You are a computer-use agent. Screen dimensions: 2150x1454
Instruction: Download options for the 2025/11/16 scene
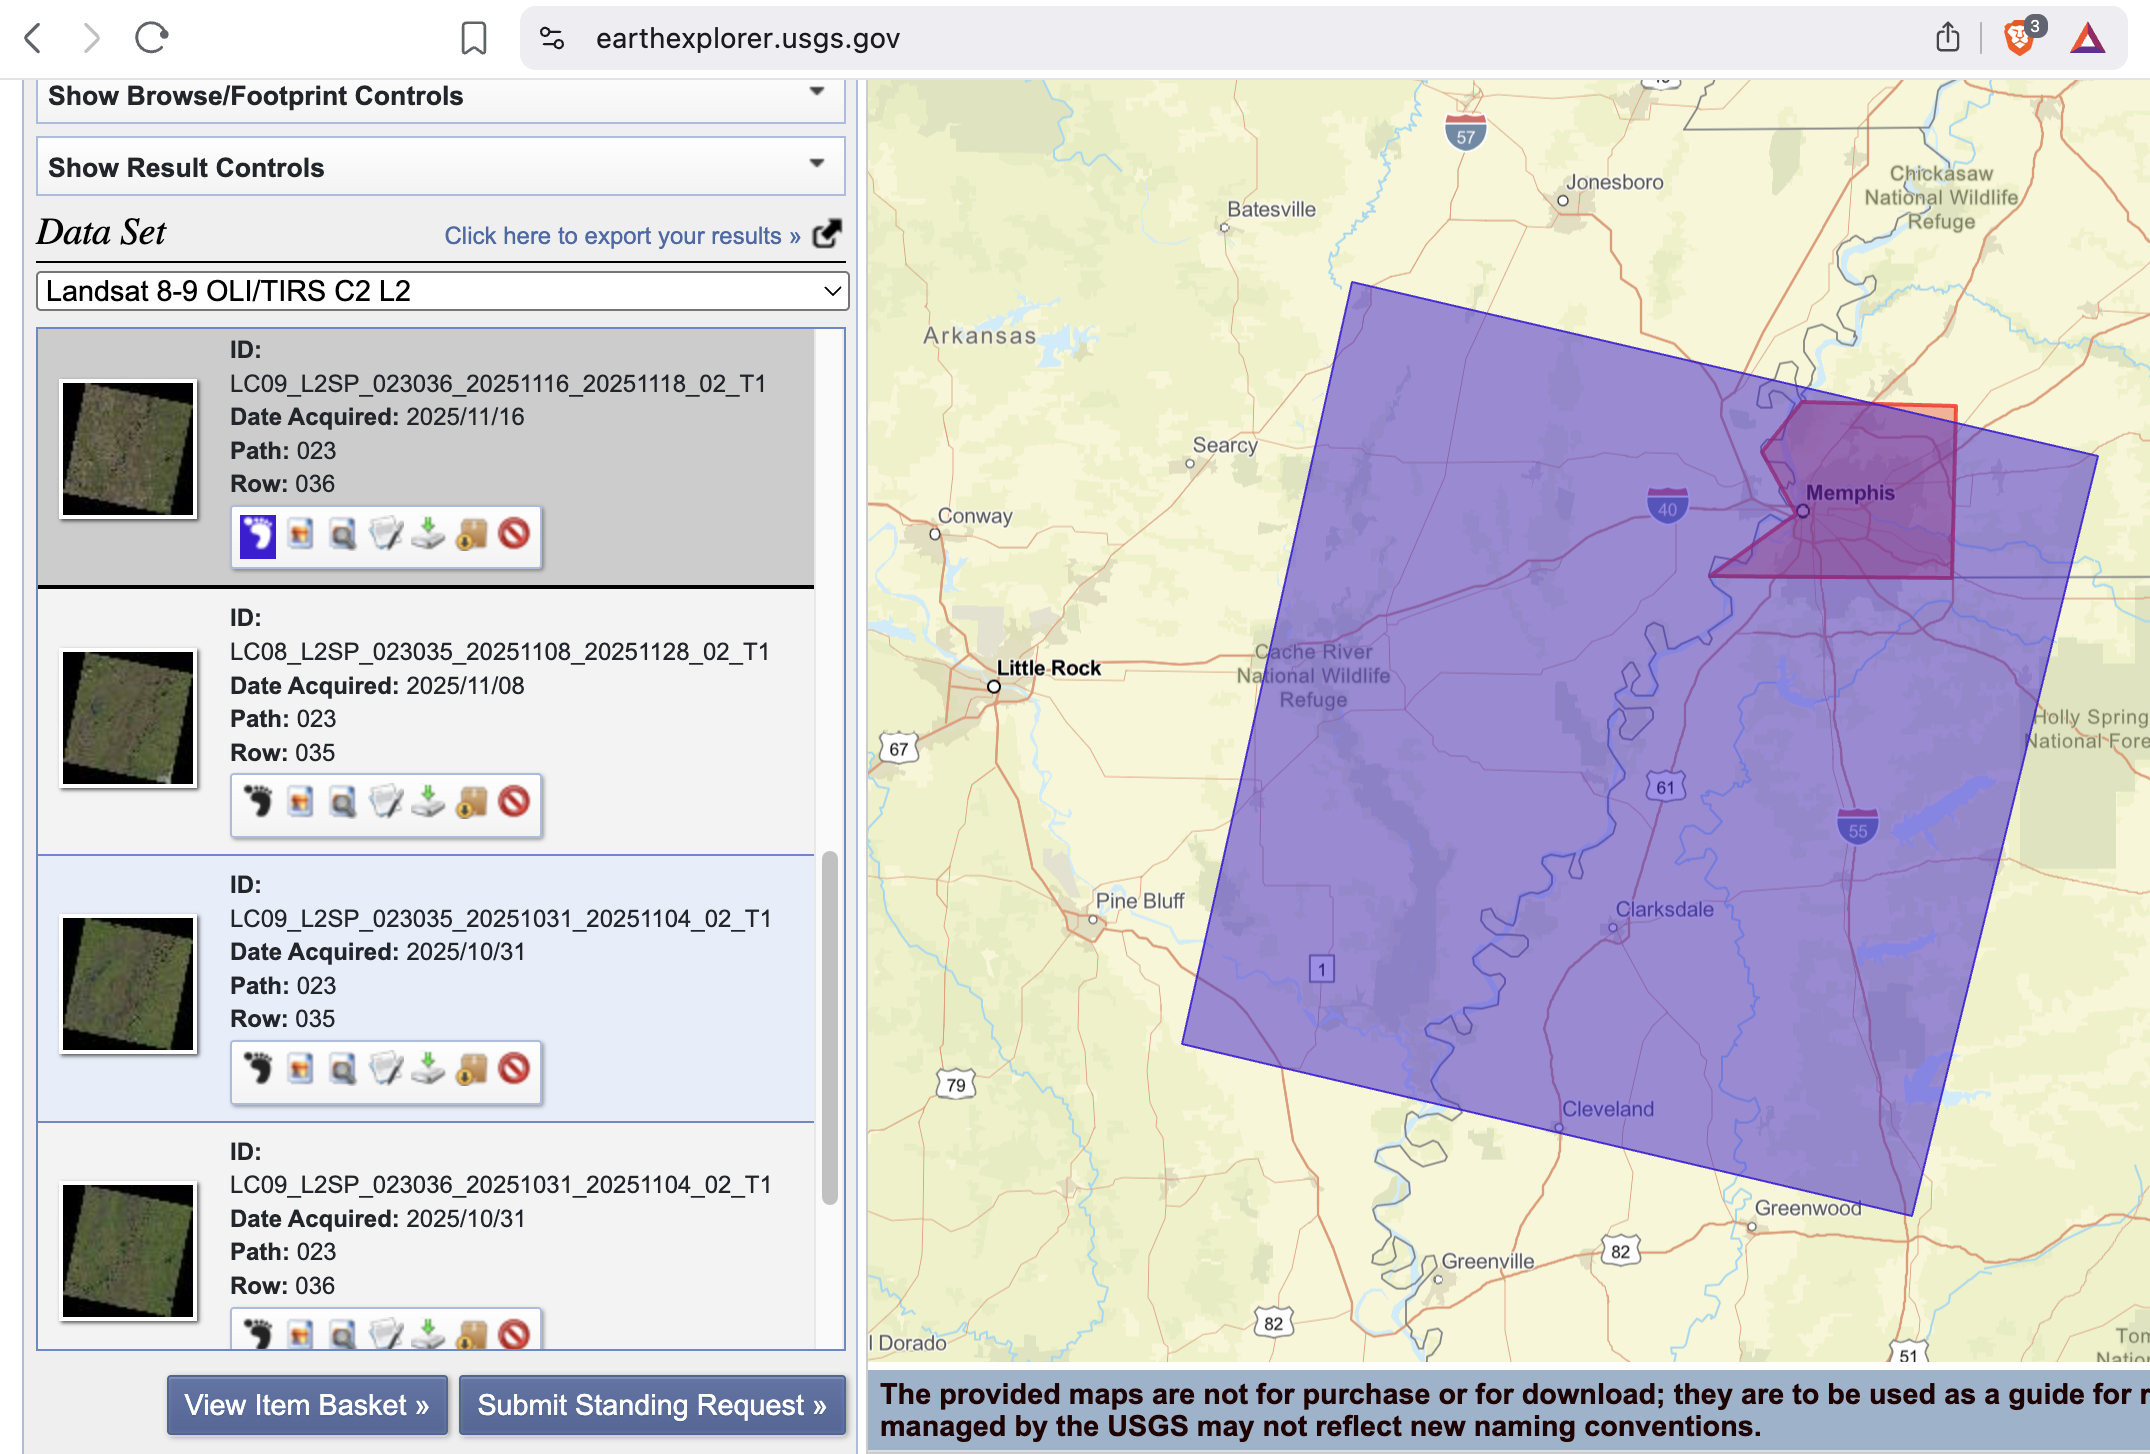[x=428, y=535]
